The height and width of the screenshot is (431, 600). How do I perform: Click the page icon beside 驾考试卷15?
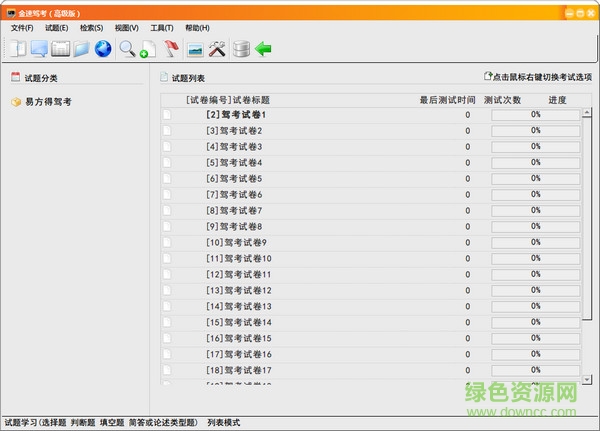[x=167, y=338]
